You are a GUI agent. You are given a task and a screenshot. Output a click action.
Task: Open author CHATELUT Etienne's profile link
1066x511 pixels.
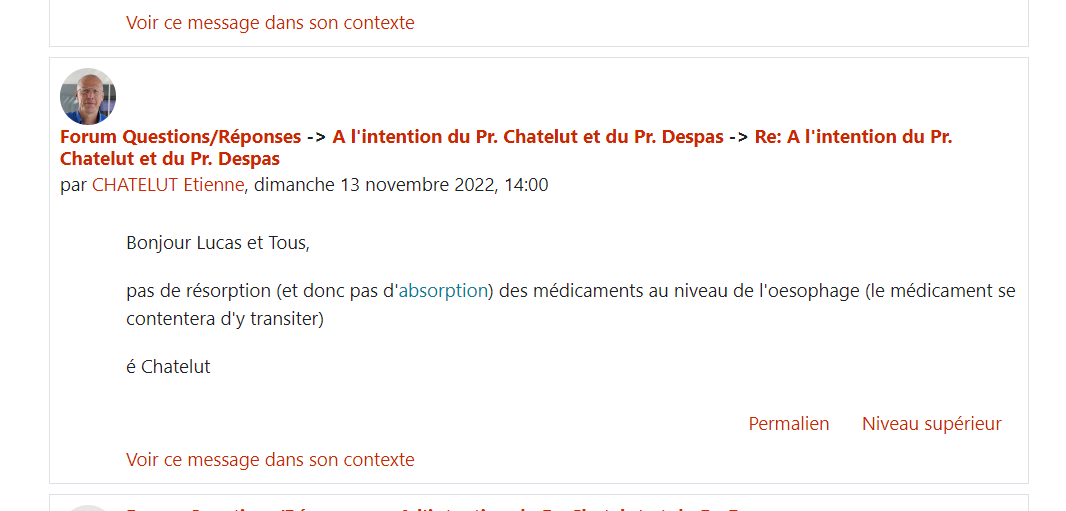167,185
